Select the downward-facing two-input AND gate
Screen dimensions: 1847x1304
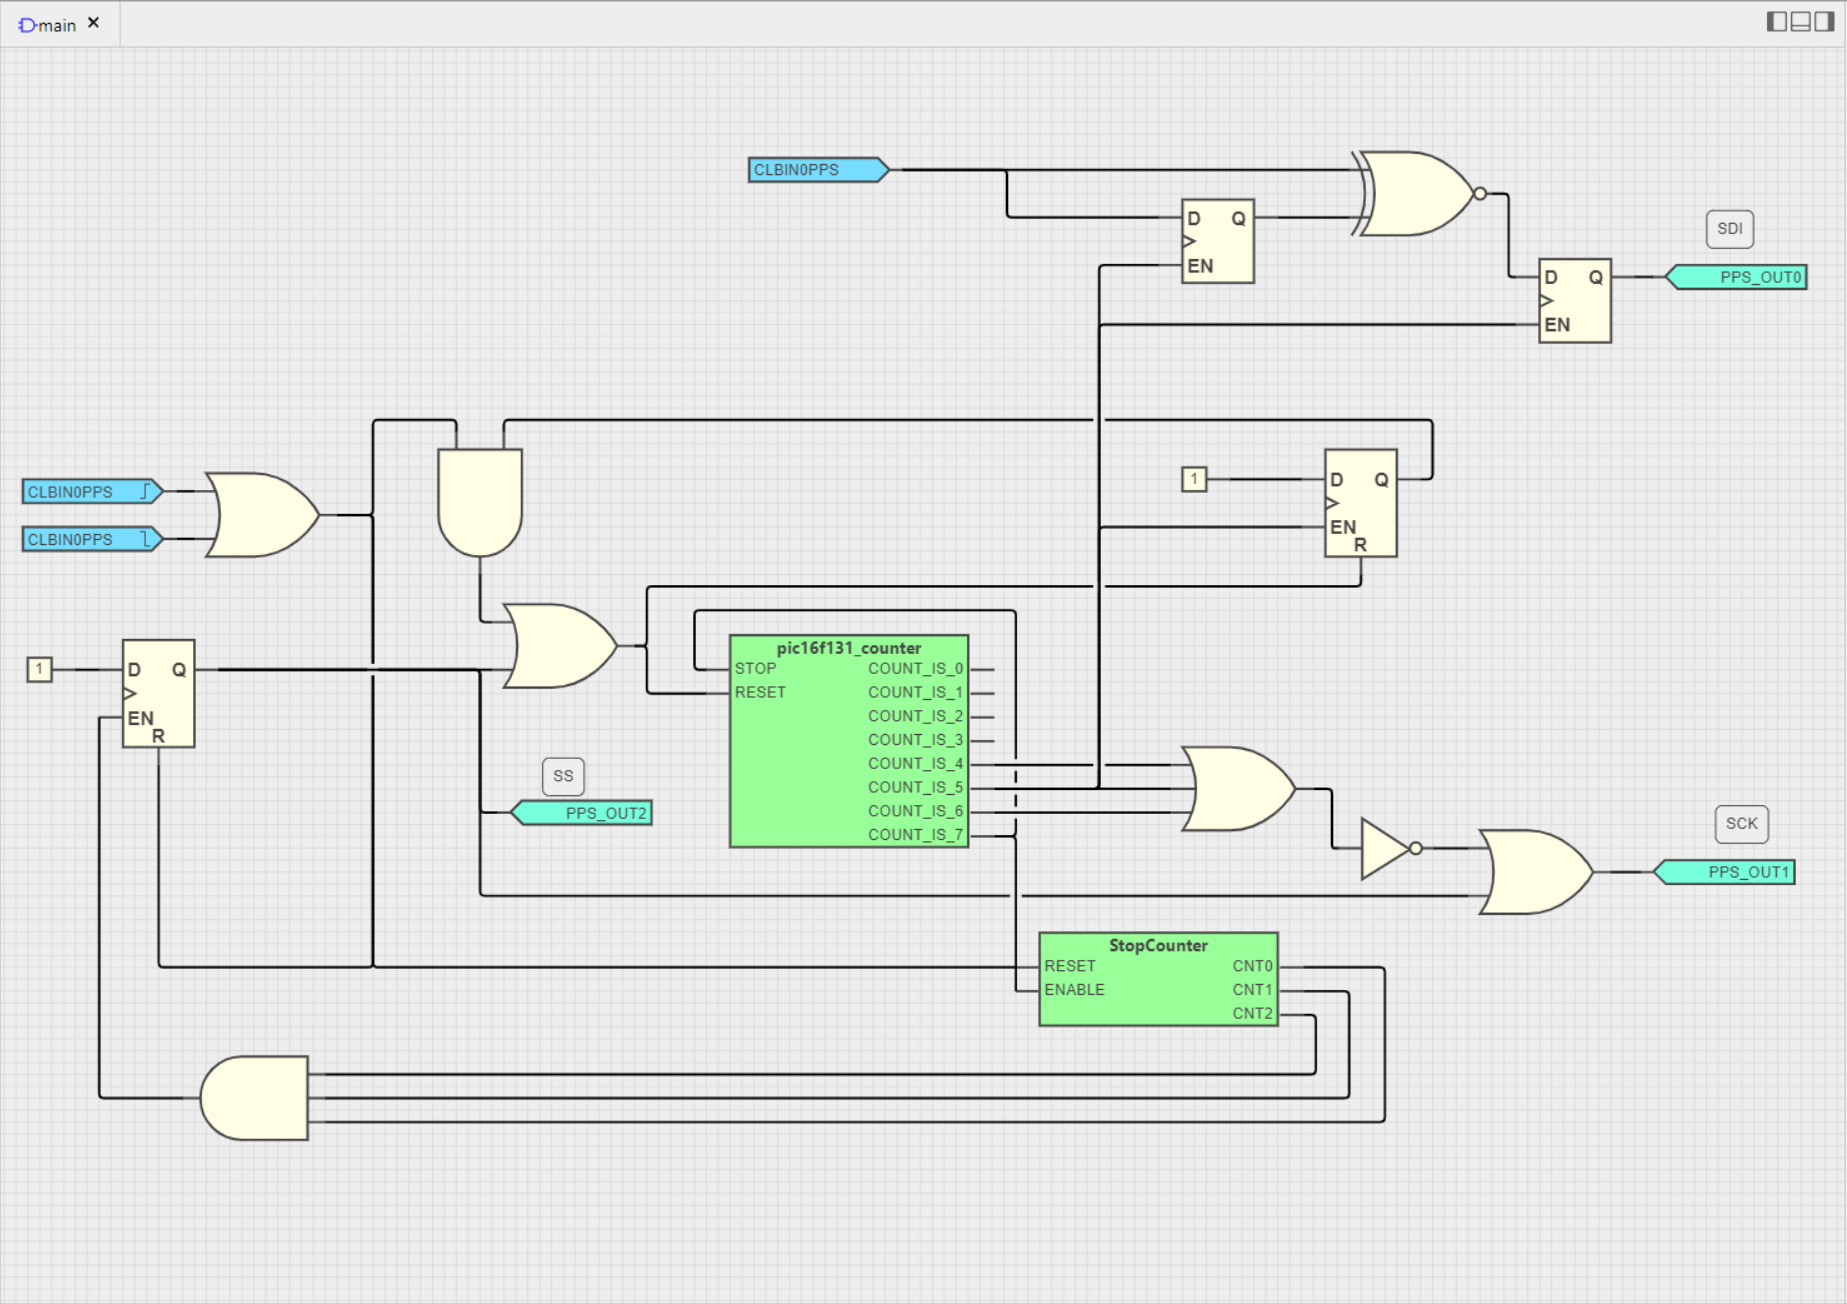480,502
